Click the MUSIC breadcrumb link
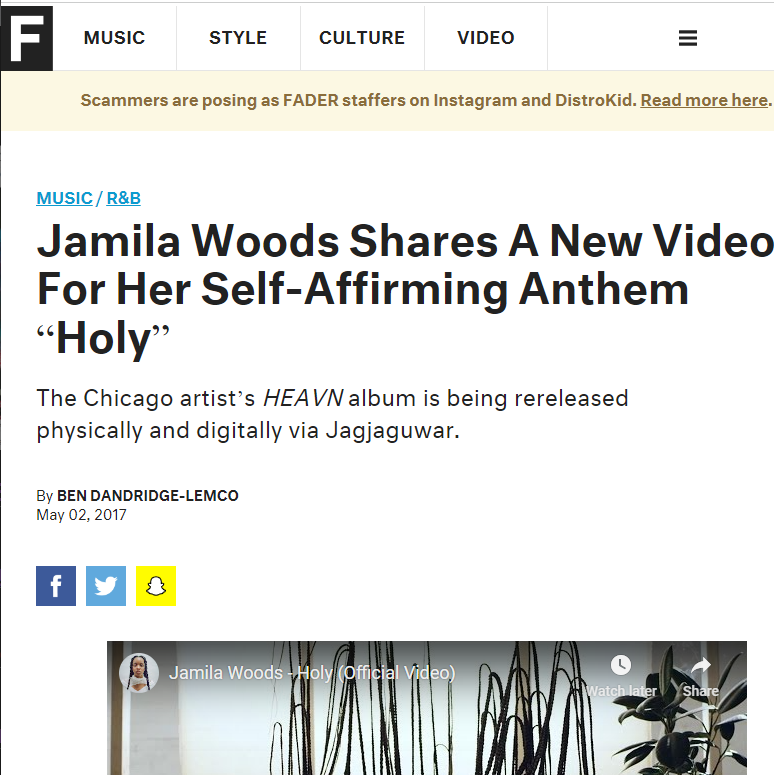The width and height of the screenshot is (774, 775). pyautogui.click(x=64, y=198)
